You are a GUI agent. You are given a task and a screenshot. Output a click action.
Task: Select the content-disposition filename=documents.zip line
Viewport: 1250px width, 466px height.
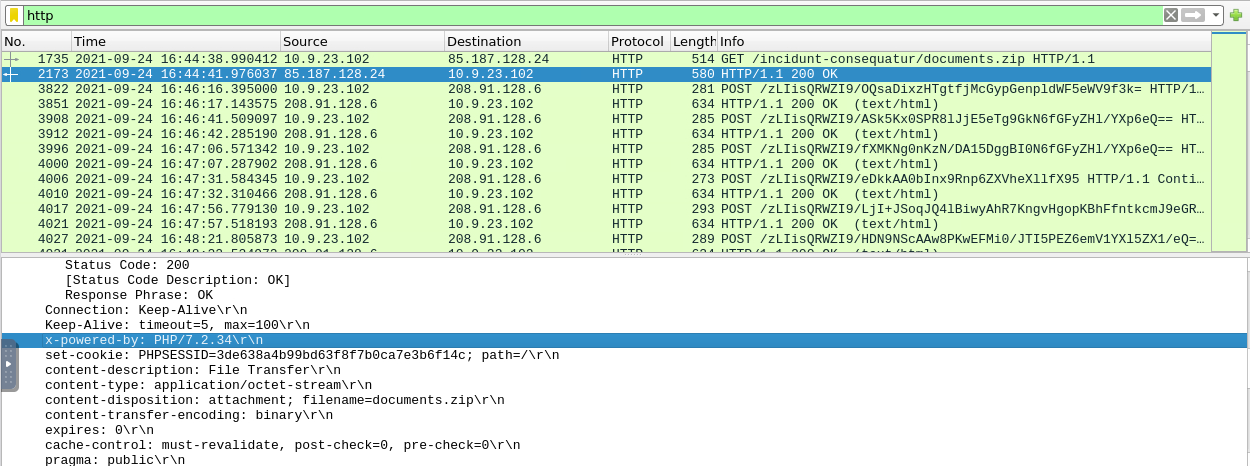(625, 400)
